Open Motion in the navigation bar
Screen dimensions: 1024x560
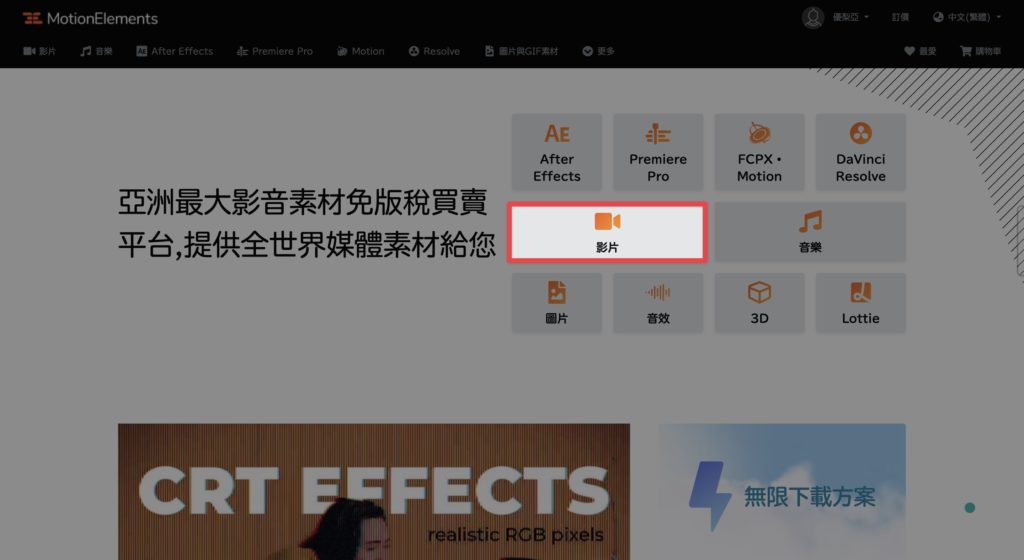(x=360, y=51)
